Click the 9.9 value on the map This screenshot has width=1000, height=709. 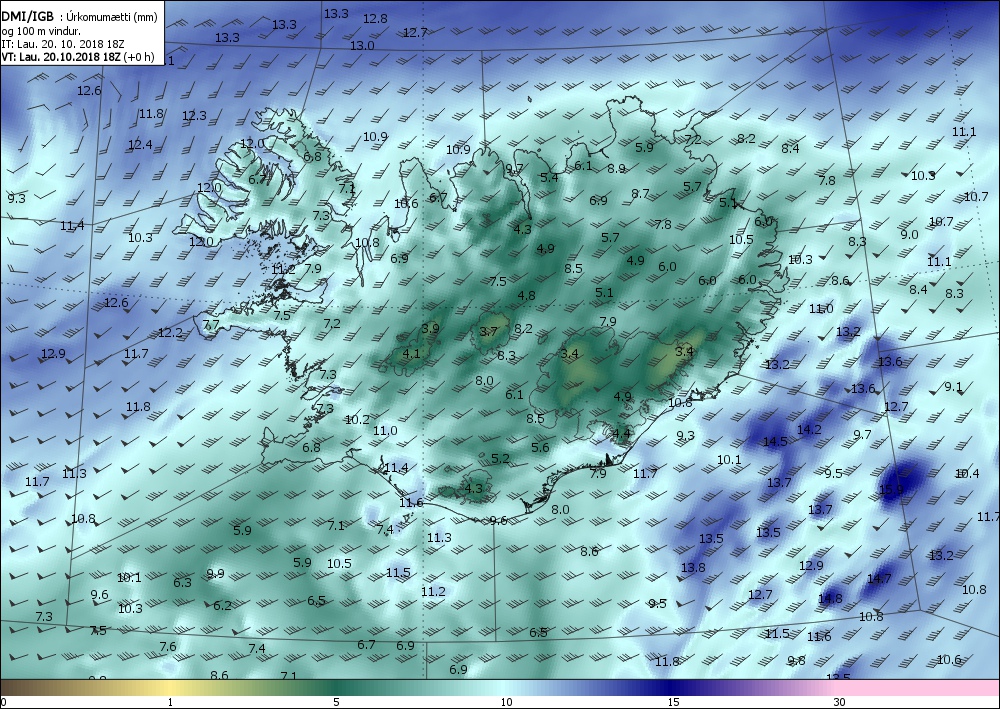[x=216, y=573]
